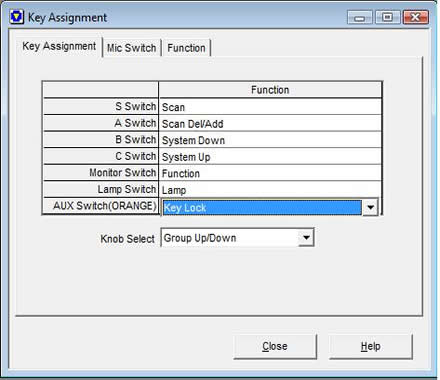
Task: Open the Function tab
Action: 186,48
